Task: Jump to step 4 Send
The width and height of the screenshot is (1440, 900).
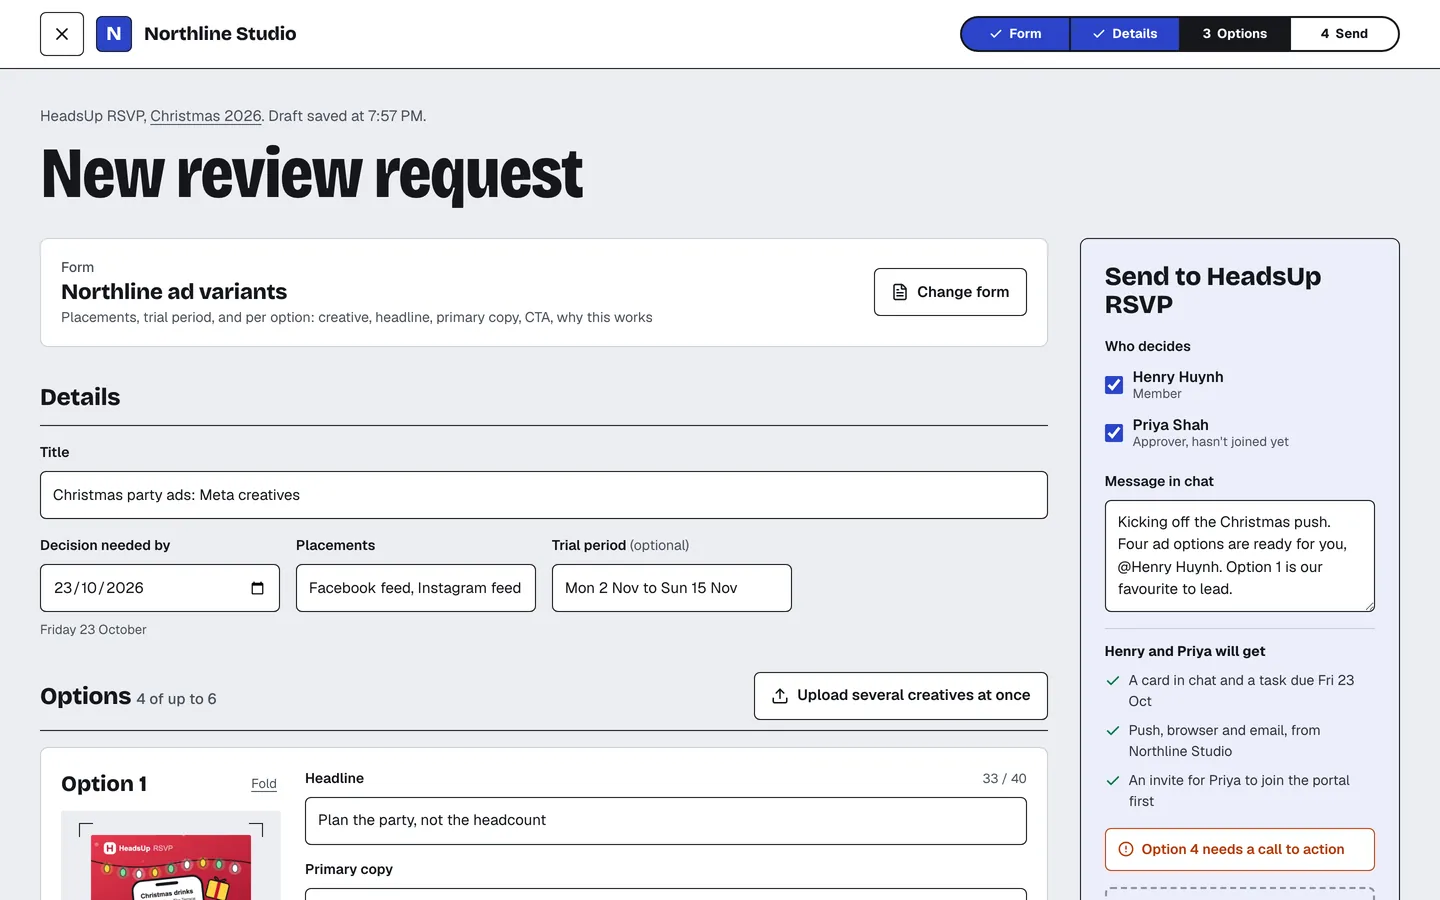Action: pyautogui.click(x=1344, y=34)
